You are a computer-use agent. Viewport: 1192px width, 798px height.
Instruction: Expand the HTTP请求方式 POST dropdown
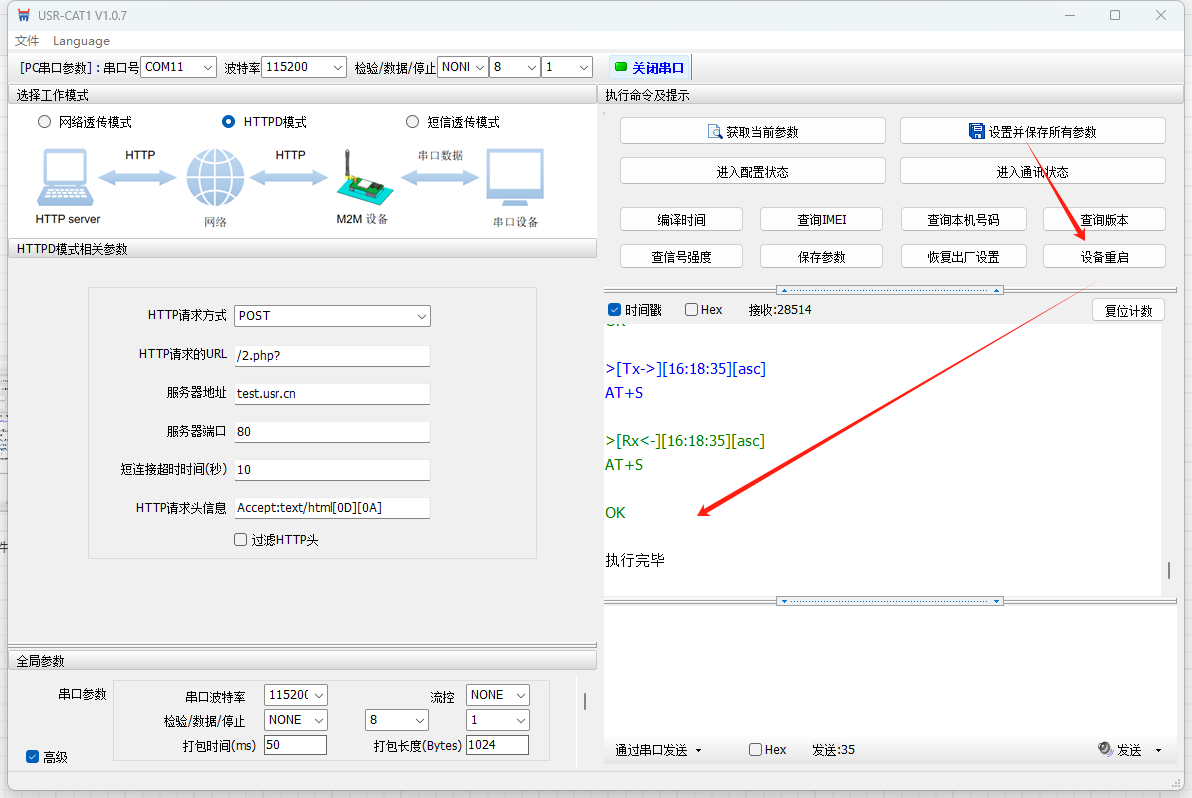332,316
